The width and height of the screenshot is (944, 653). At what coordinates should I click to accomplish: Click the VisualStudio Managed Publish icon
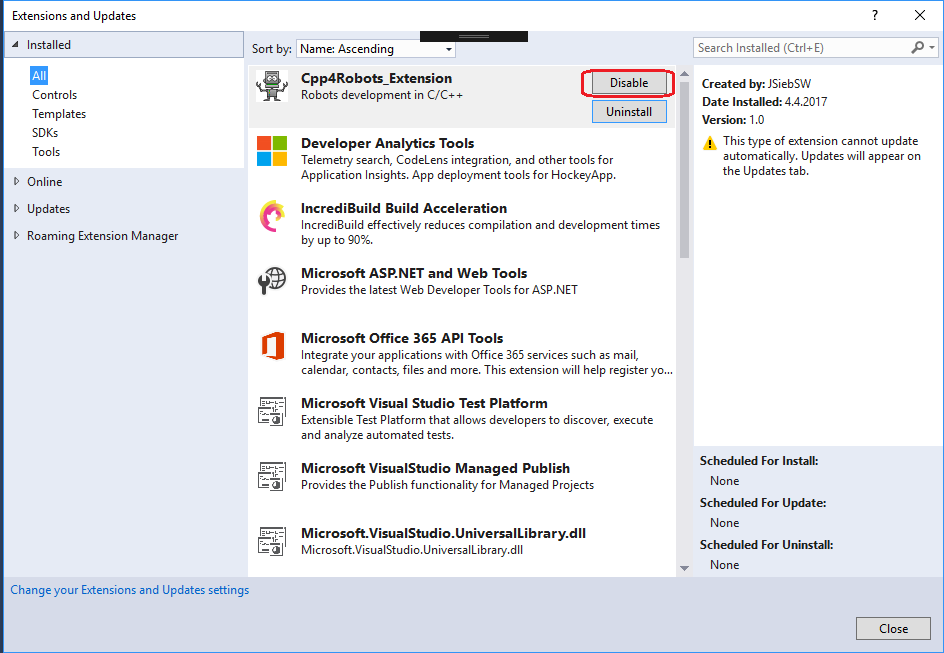click(272, 476)
